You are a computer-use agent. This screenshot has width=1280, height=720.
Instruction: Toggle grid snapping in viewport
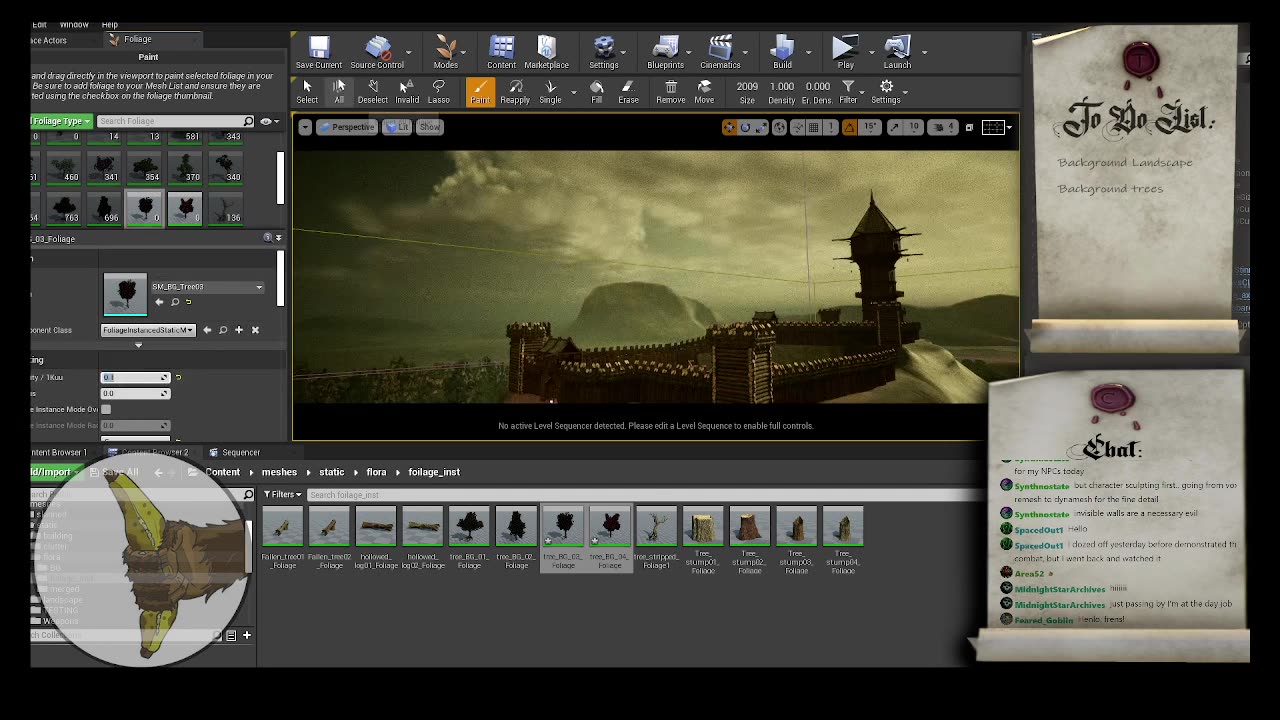point(814,127)
